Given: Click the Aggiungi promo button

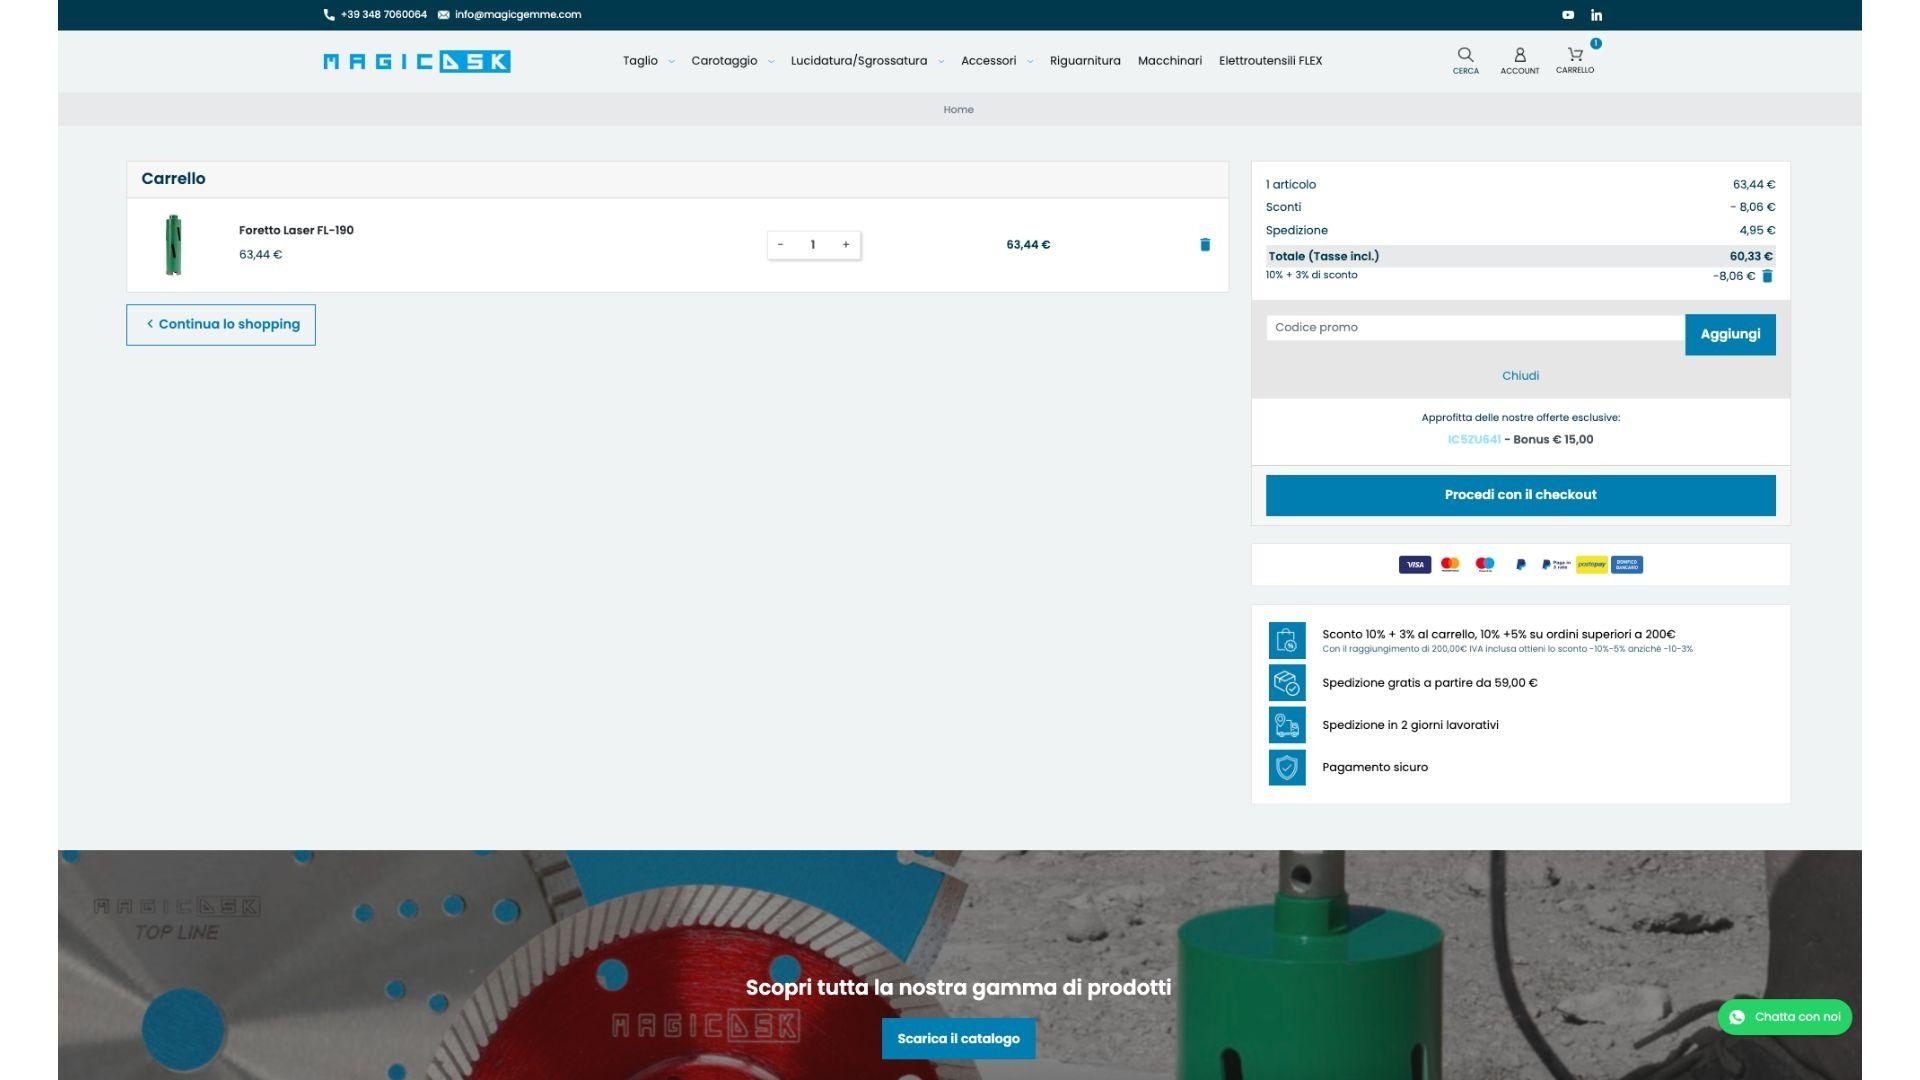Looking at the screenshot, I should coord(1730,335).
